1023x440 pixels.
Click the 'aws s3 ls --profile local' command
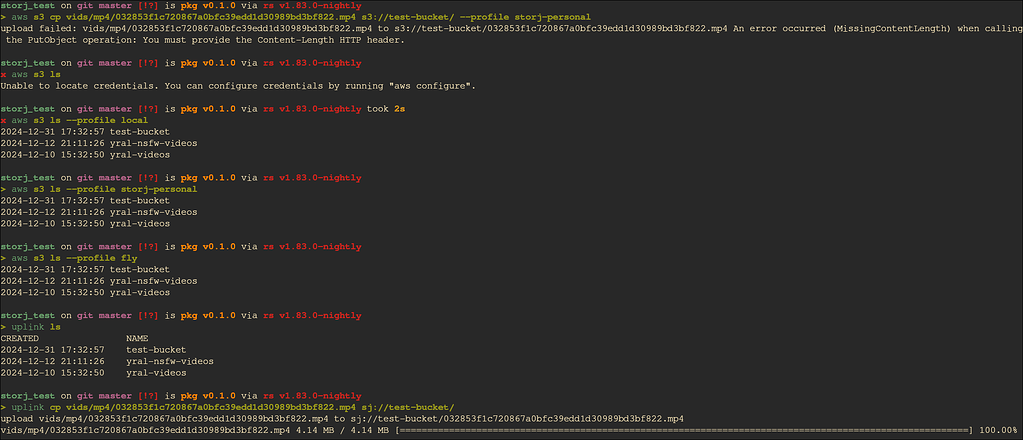(x=80, y=120)
